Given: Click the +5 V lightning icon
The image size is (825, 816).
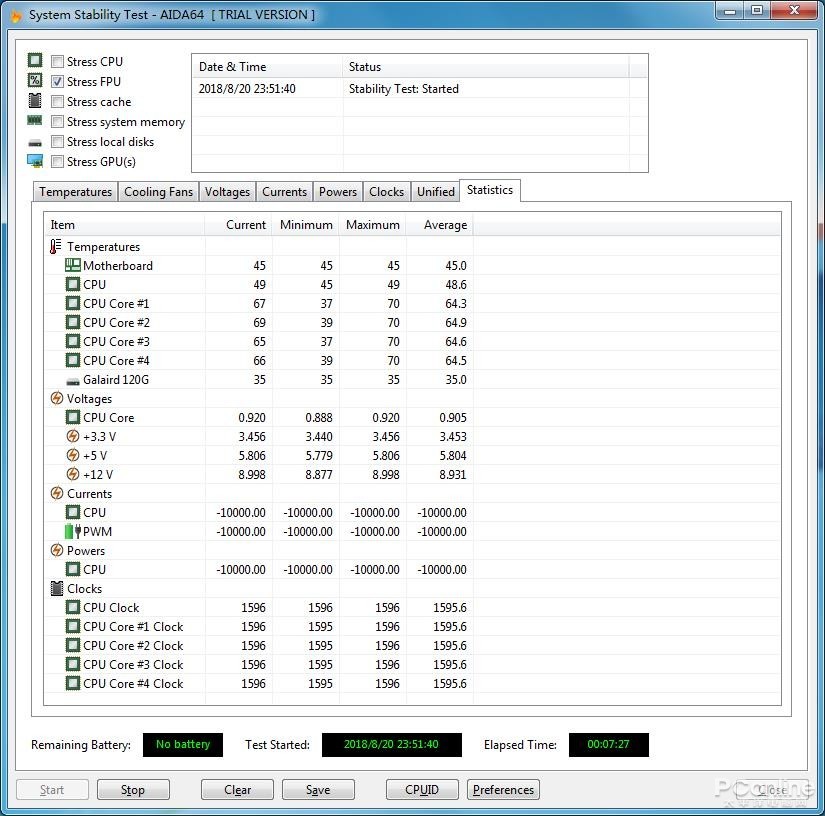Looking at the screenshot, I should click(73, 455).
